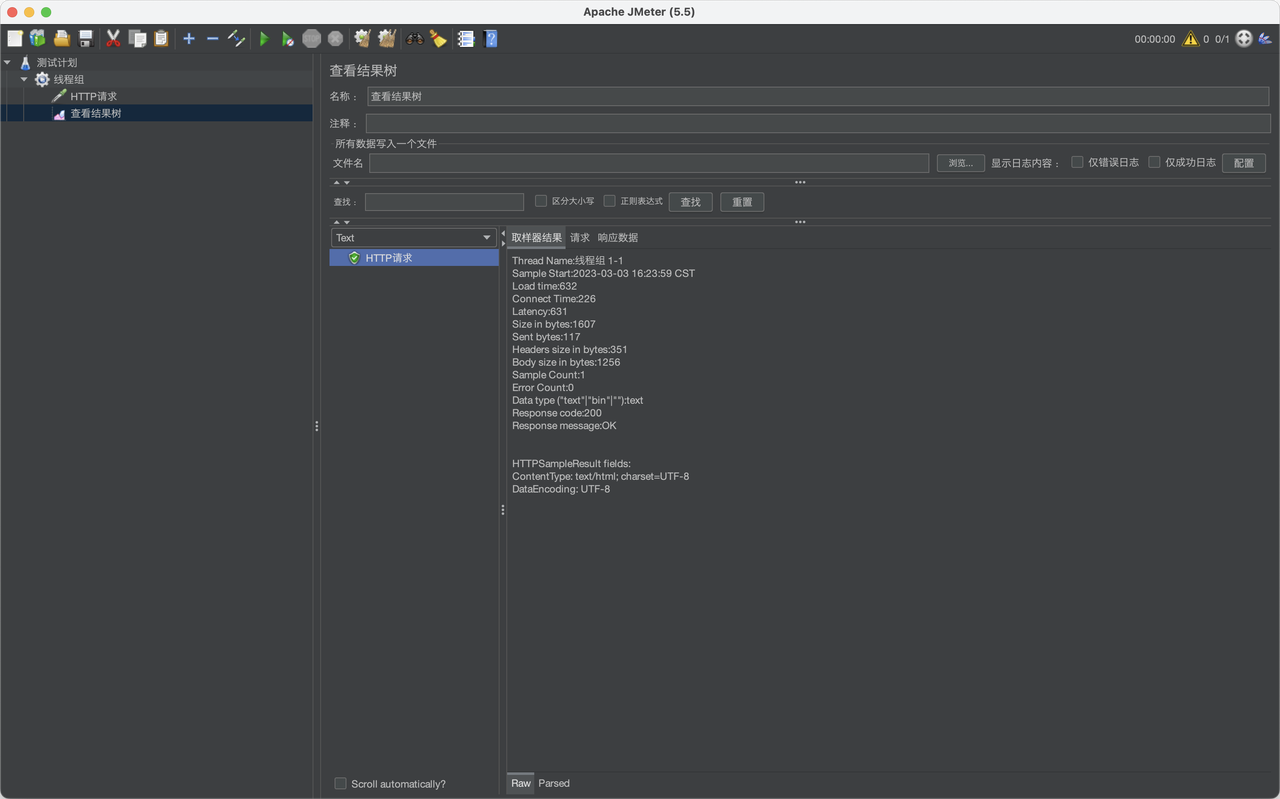Screen dimensions: 1280x799
Task: Click the Clear icon with gear and broom
Action: click(363, 39)
